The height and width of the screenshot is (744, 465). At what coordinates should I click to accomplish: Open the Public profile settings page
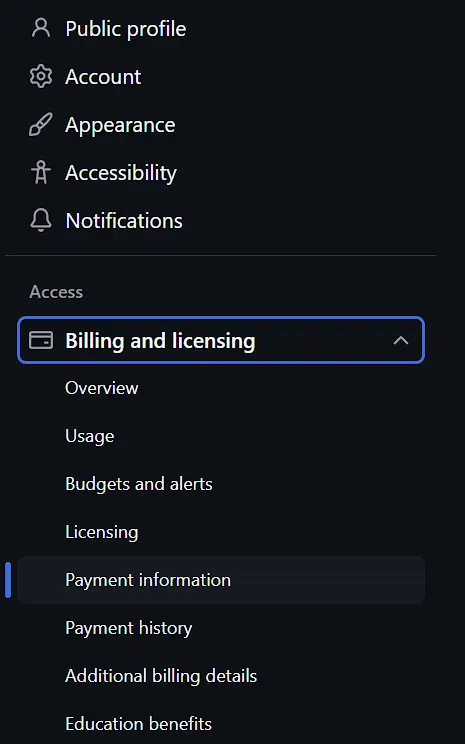[x=126, y=28]
